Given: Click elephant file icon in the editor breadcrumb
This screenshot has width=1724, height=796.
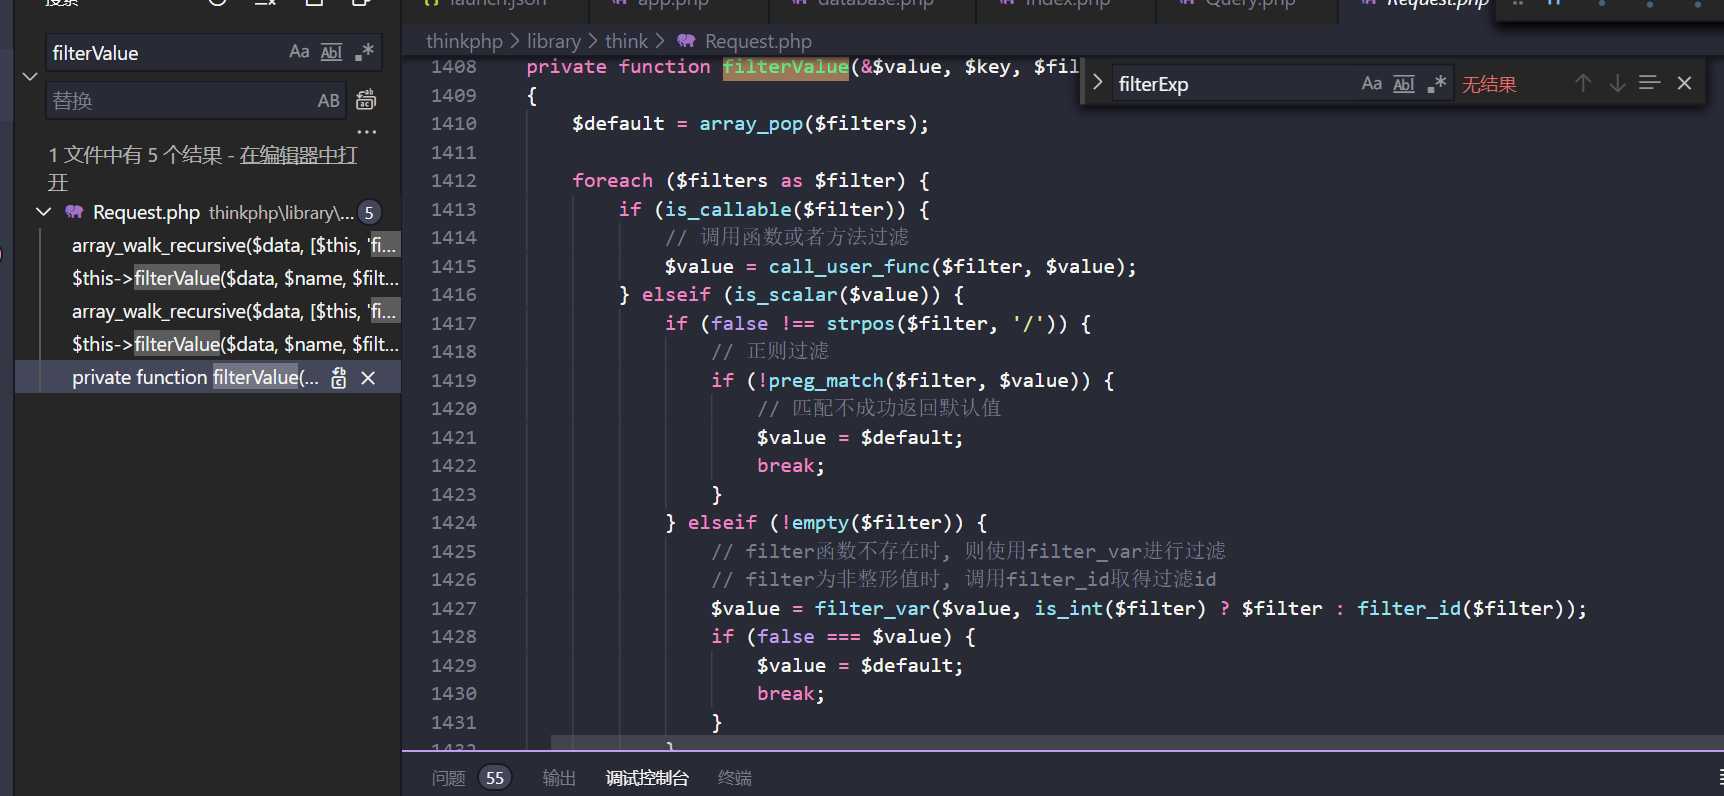Looking at the screenshot, I should click(686, 41).
